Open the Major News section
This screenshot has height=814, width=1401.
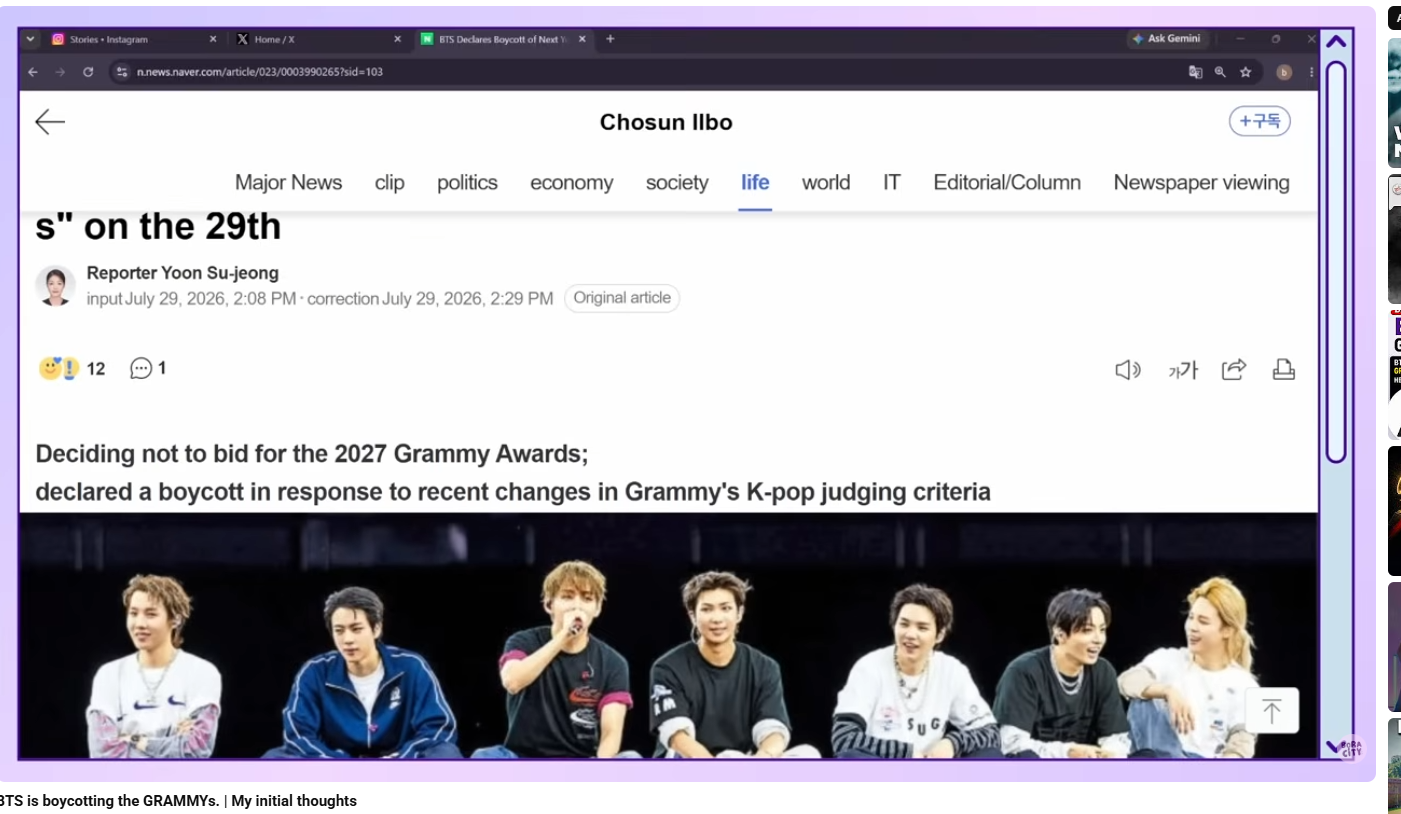[x=288, y=182]
